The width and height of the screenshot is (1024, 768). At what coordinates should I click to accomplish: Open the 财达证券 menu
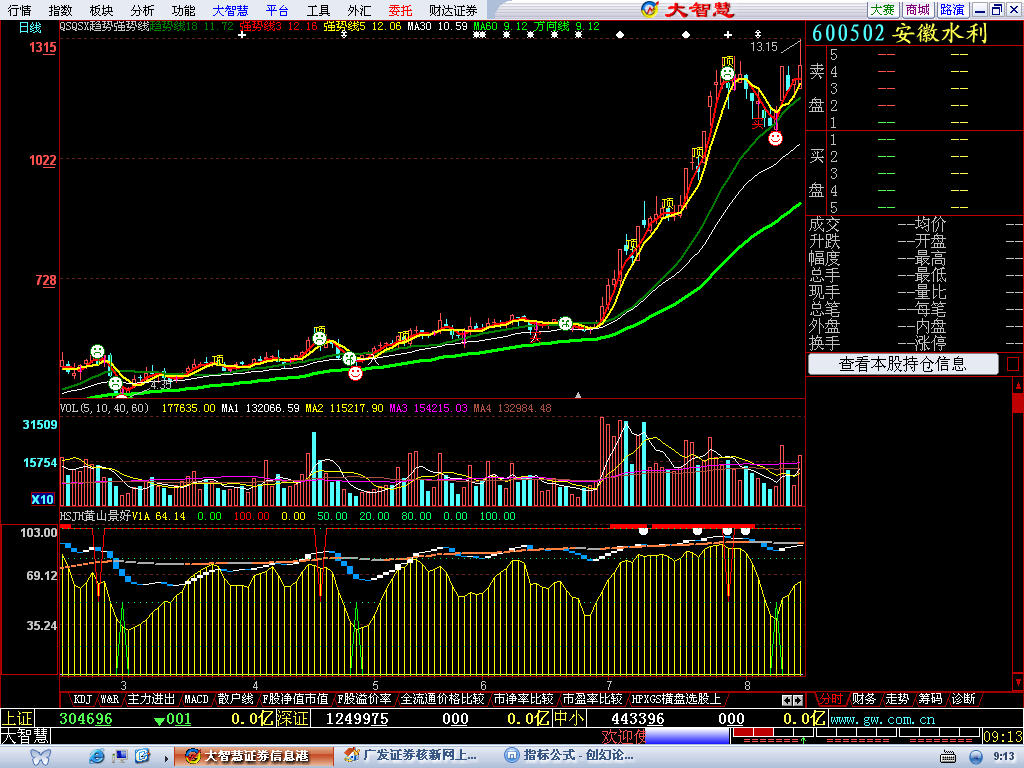coord(453,10)
